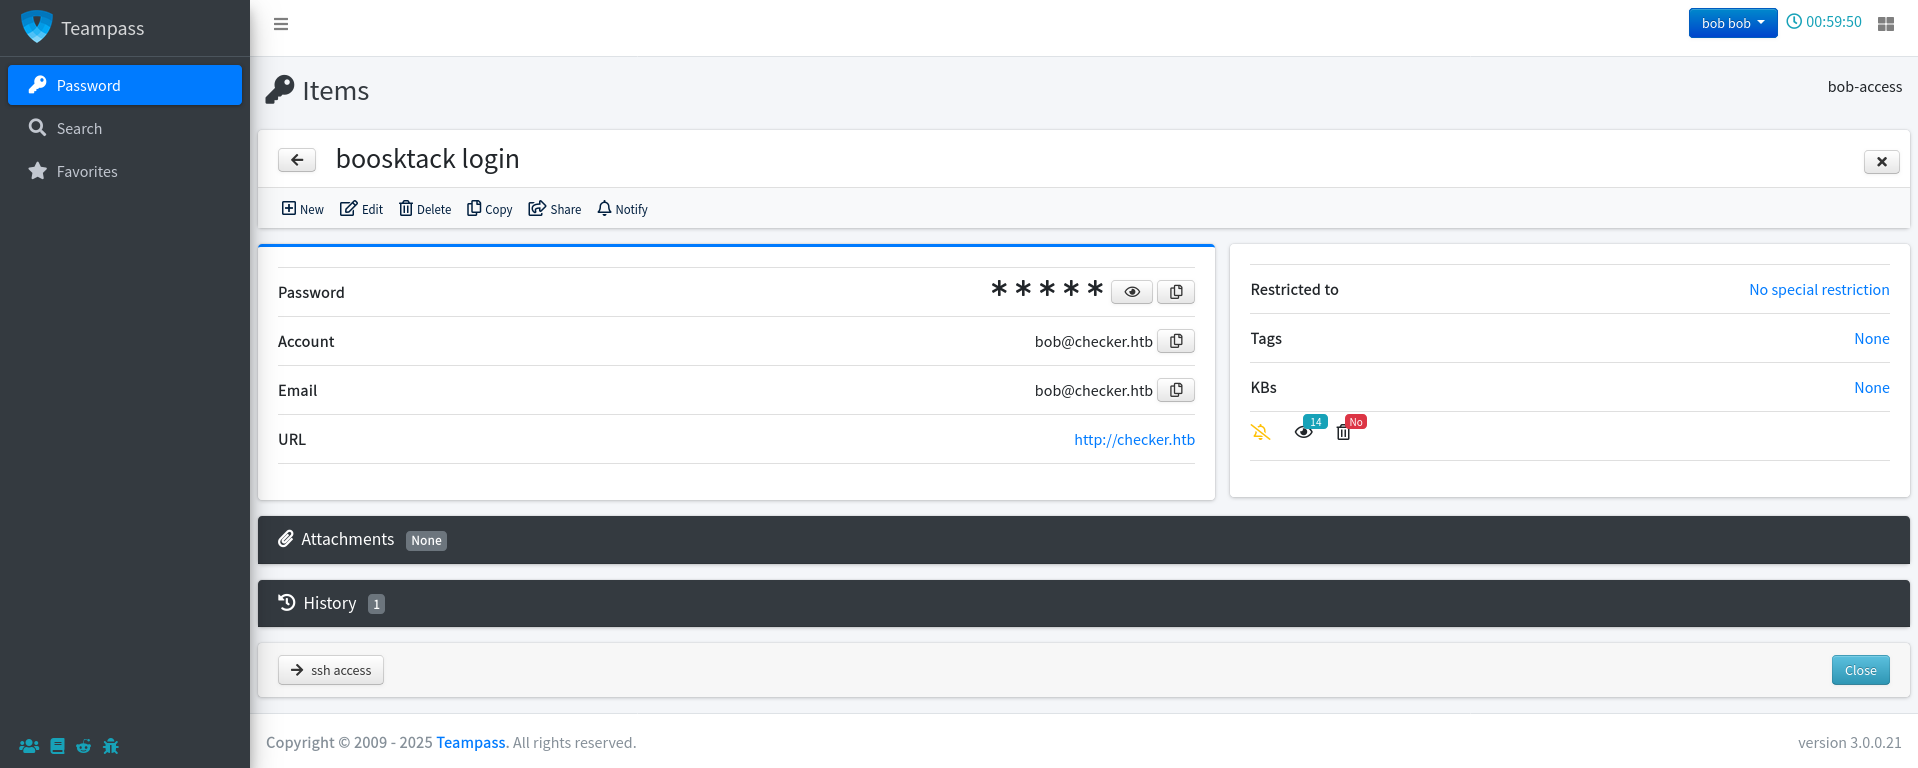Go back with the arrow button

297,160
